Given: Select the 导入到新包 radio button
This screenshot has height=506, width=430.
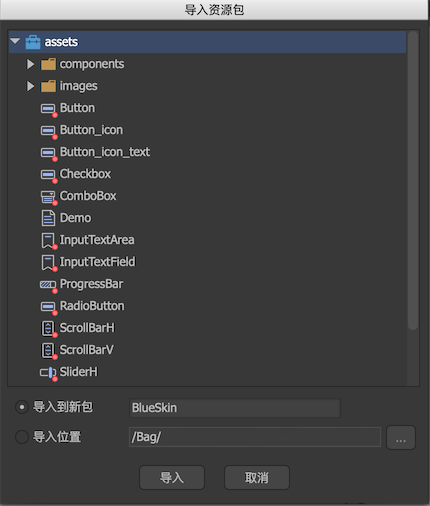Looking at the screenshot, I should pyautogui.click(x=22, y=407).
